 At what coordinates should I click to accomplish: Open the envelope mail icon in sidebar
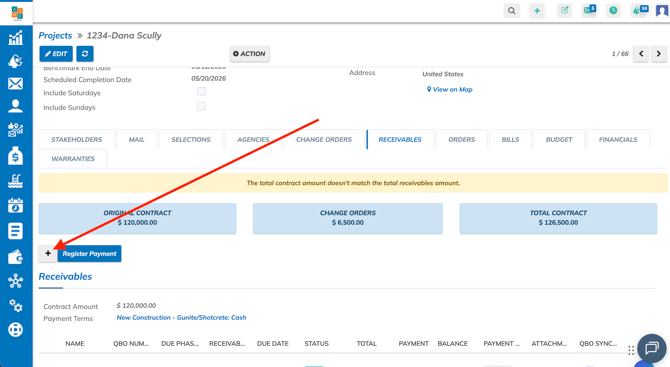click(x=15, y=84)
